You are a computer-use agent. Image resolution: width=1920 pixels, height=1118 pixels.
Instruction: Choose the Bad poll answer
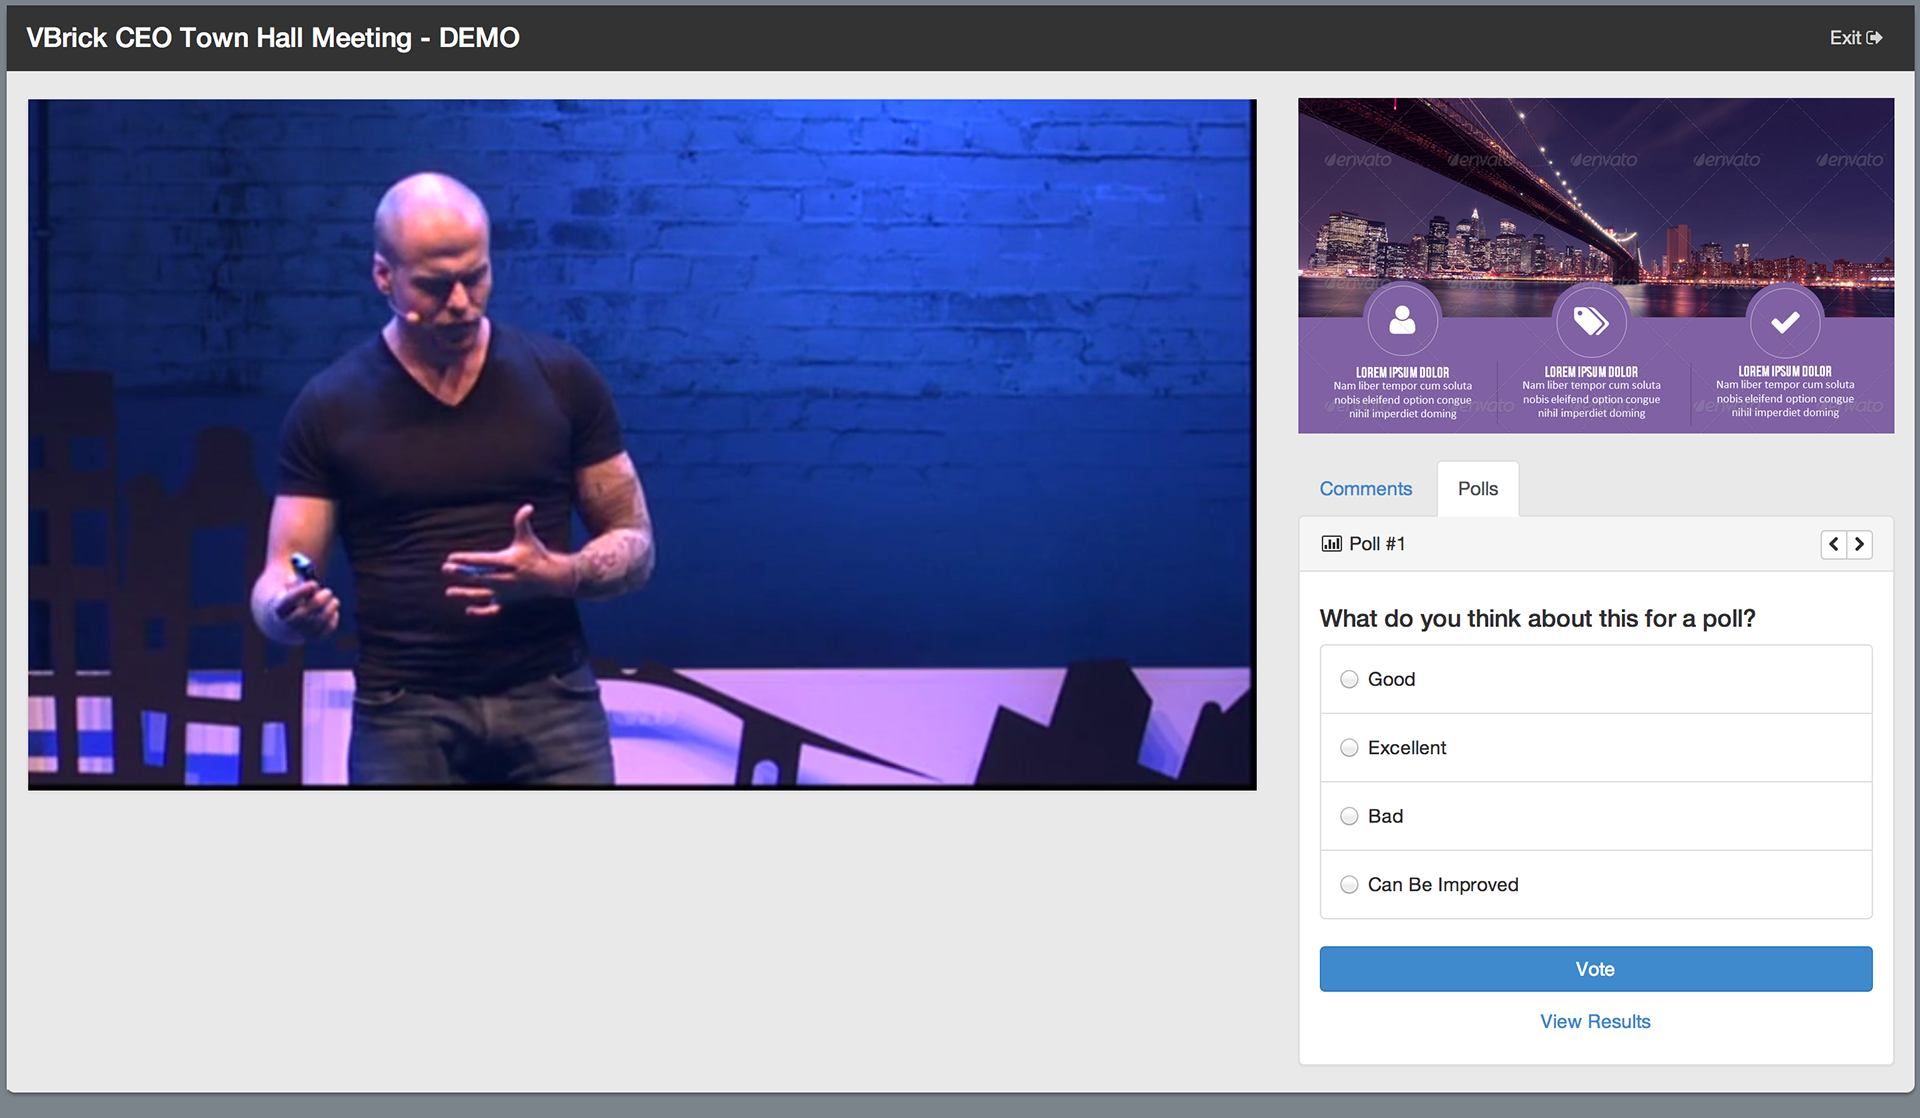1349,817
